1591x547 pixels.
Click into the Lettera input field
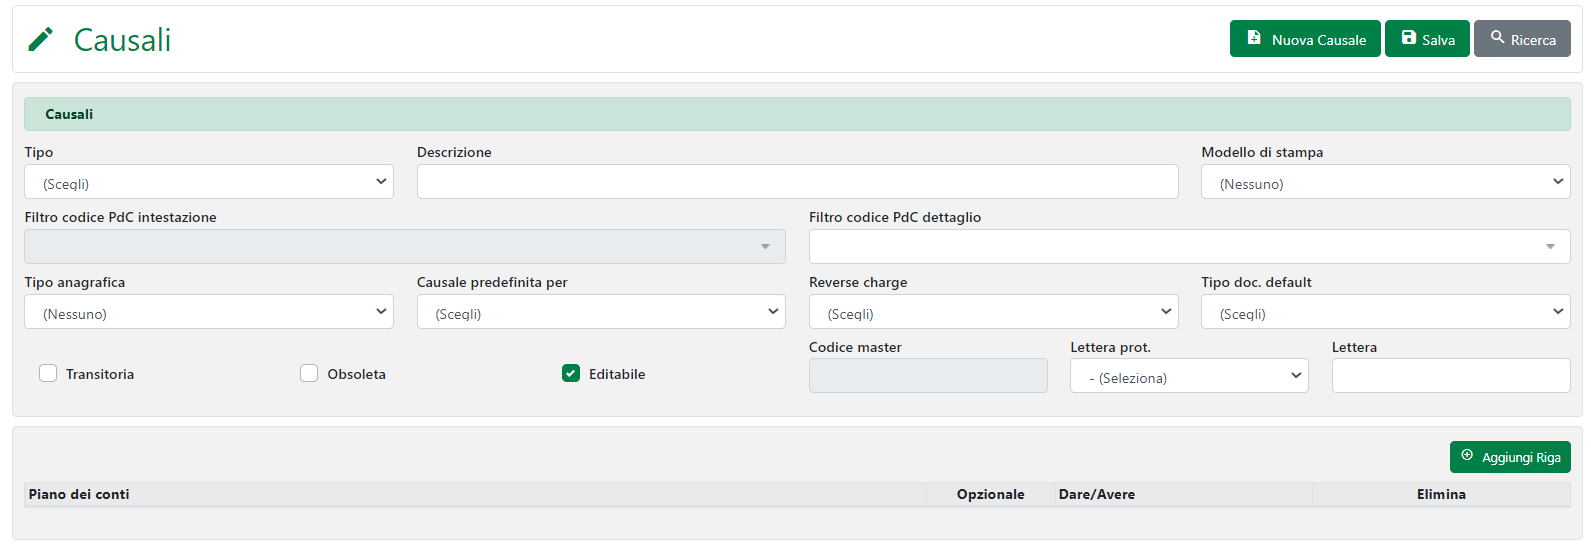pyautogui.click(x=1450, y=376)
